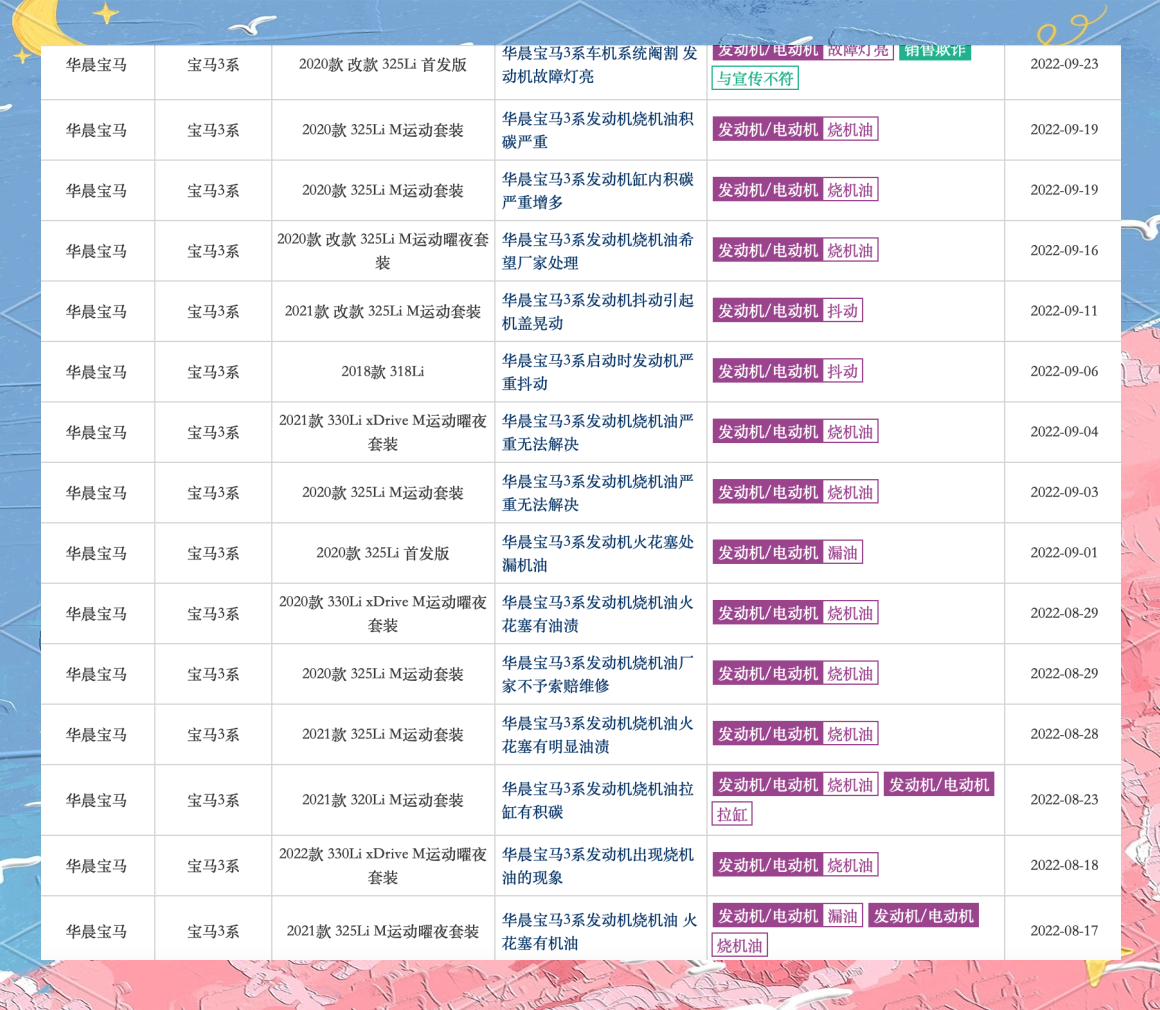
Task: Select the date cell '2022-08-28'
Action: [x=1064, y=733]
